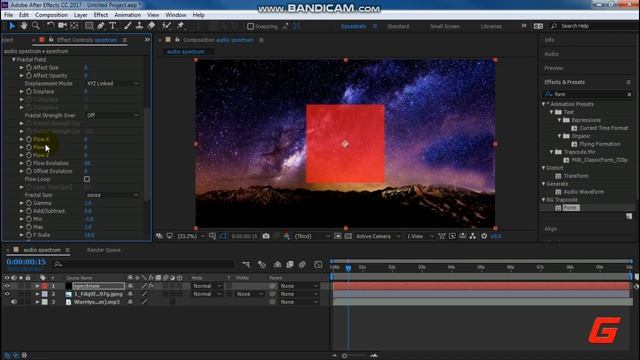Select the Form effect under RG Trapcode
This screenshot has height=360, width=640.
[570, 208]
